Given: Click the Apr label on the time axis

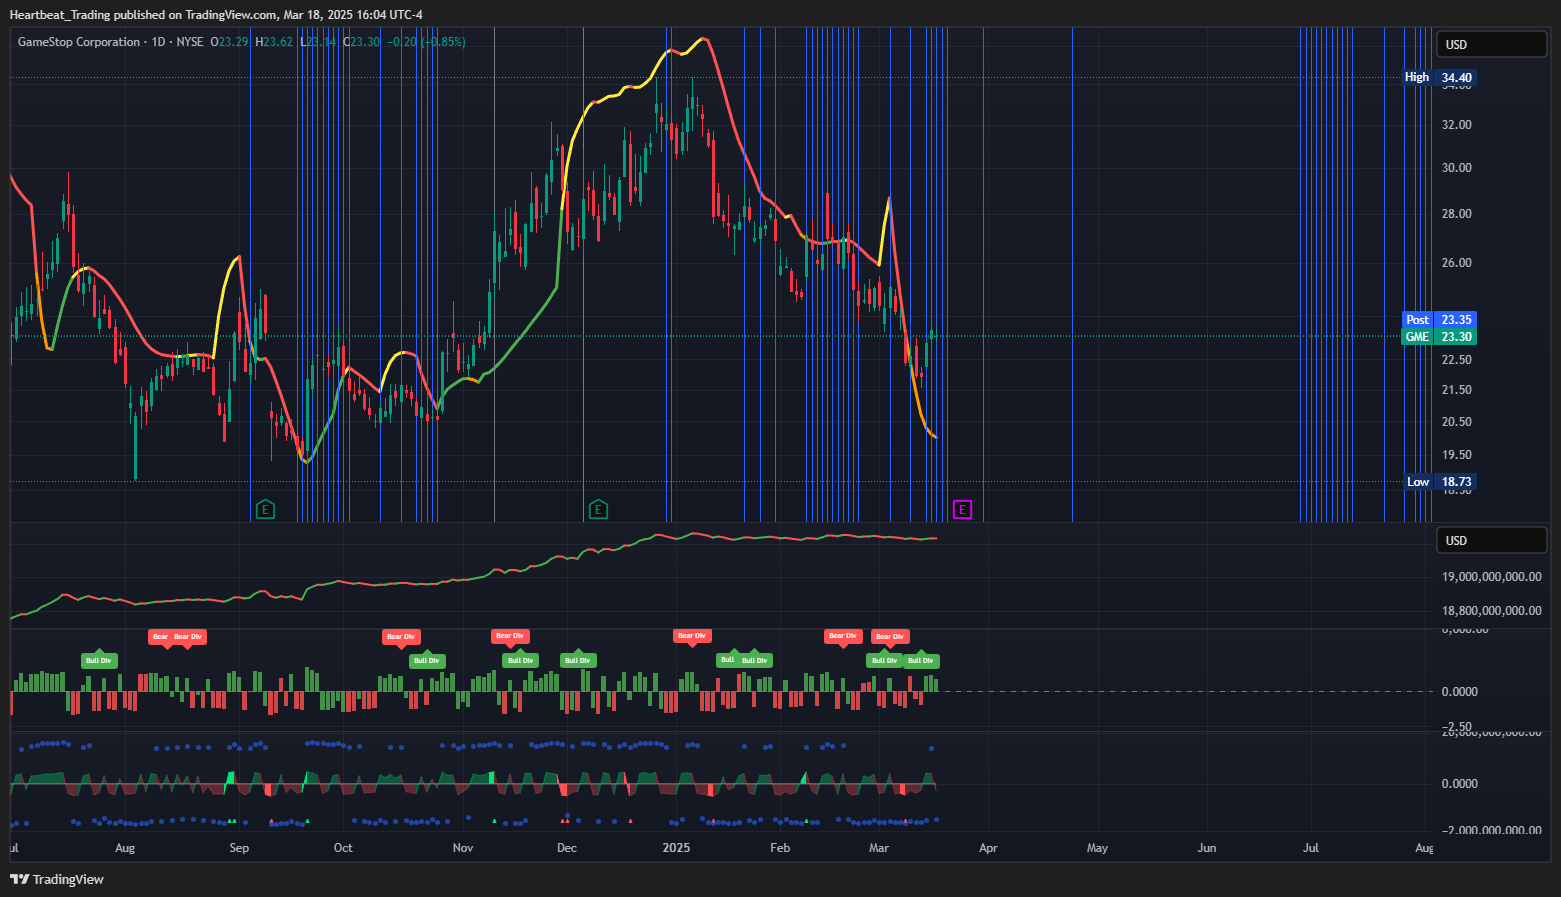Looking at the screenshot, I should pos(988,848).
